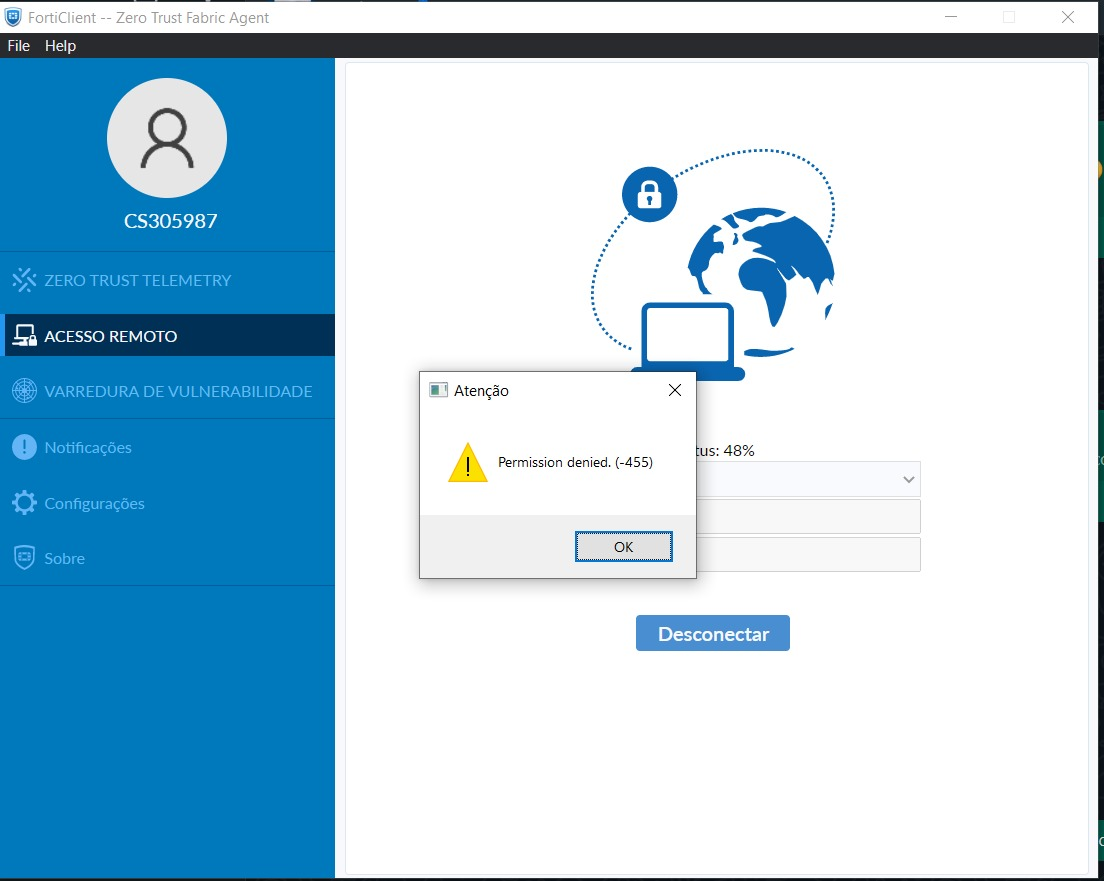Click the laptop illustration

[688, 342]
